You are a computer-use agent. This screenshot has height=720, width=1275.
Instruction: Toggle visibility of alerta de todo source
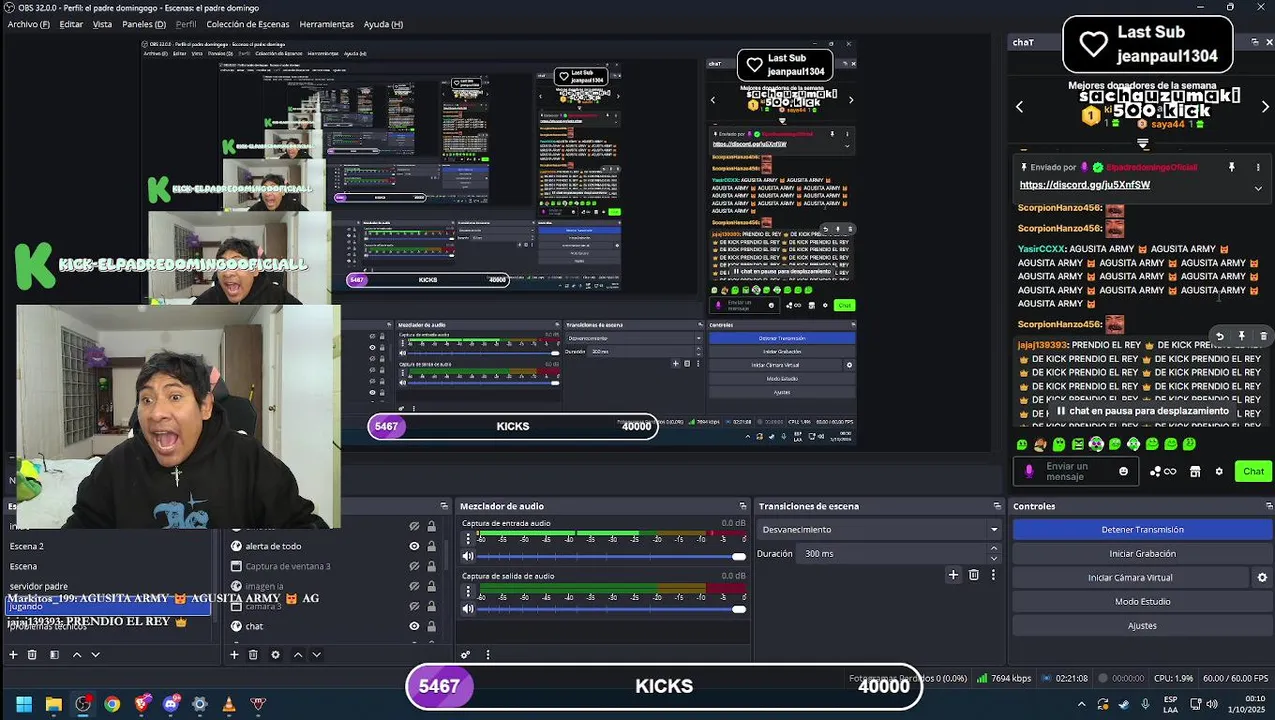tap(414, 546)
